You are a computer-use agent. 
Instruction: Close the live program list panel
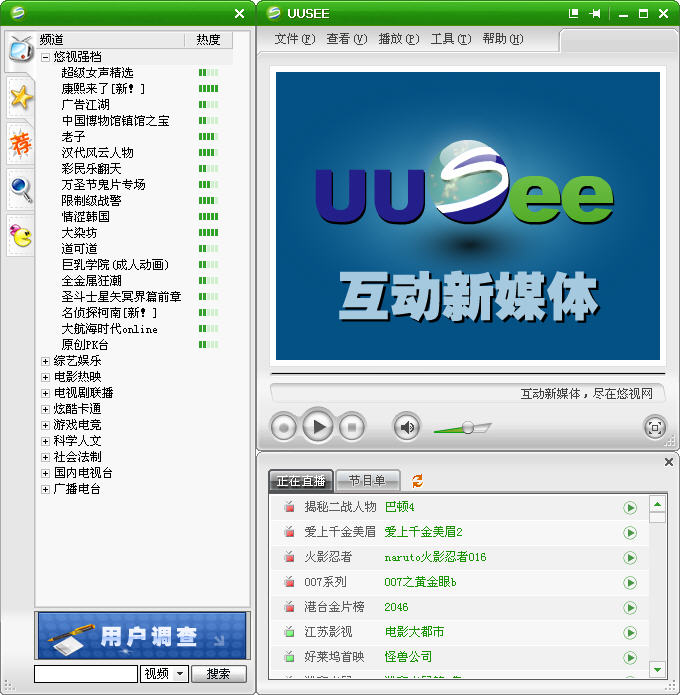click(669, 462)
